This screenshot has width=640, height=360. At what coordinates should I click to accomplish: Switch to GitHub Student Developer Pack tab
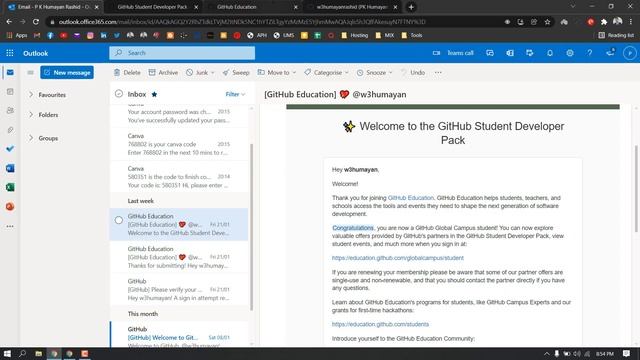coord(152,7)
